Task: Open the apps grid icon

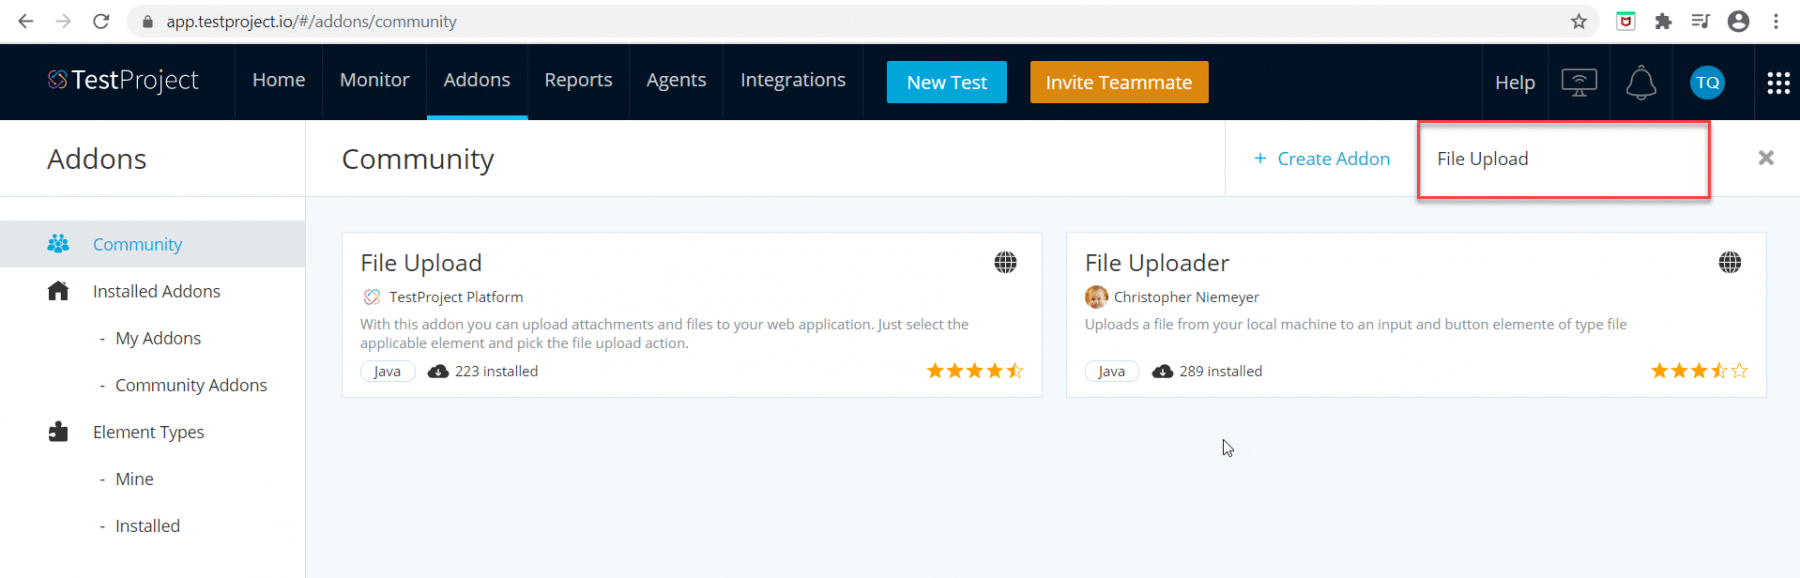Action: 1778,82
